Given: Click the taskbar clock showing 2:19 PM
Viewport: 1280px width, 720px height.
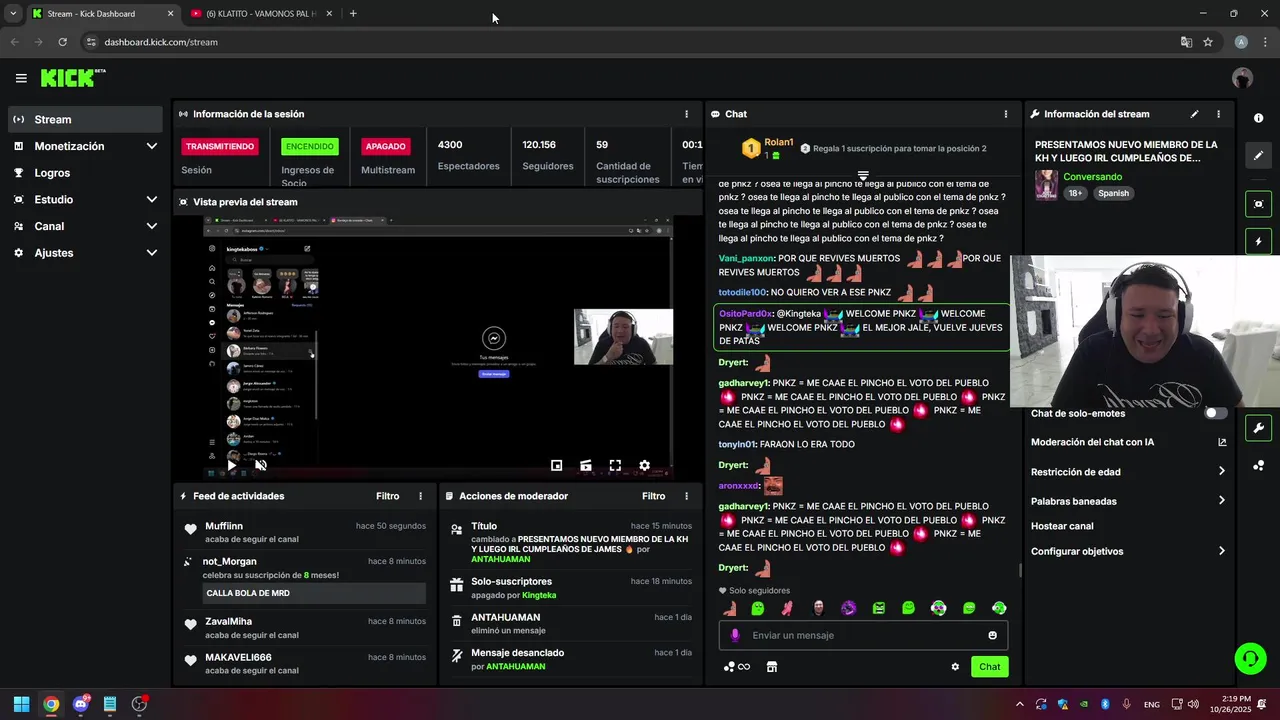Looking at the screenshot, I should point(1229,704).
